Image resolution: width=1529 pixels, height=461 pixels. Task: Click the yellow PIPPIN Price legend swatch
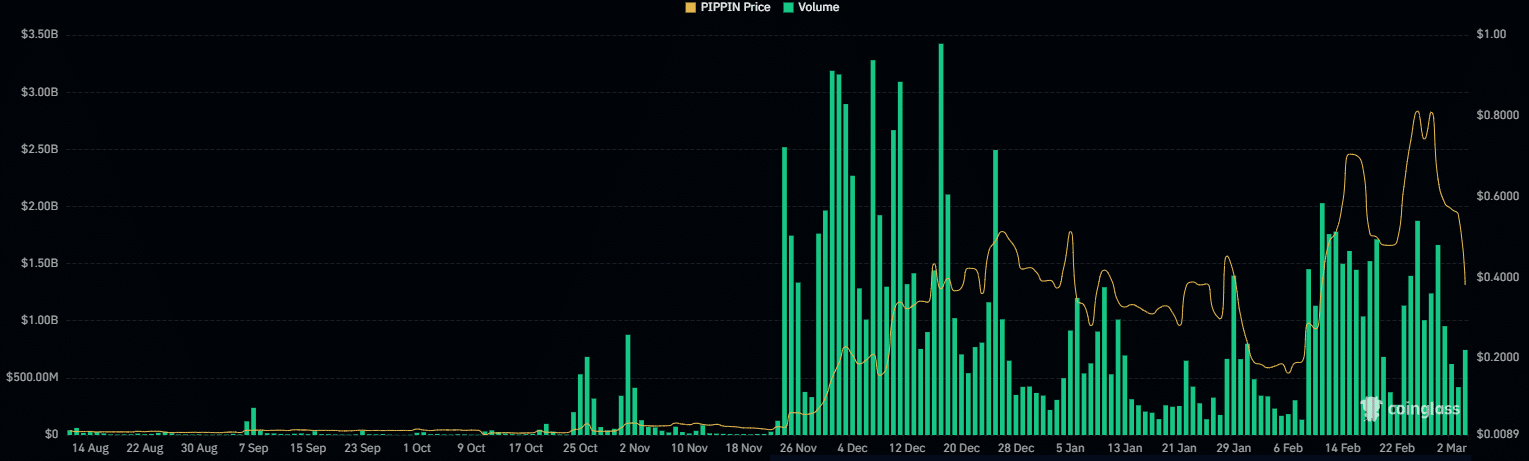[690, 7]
